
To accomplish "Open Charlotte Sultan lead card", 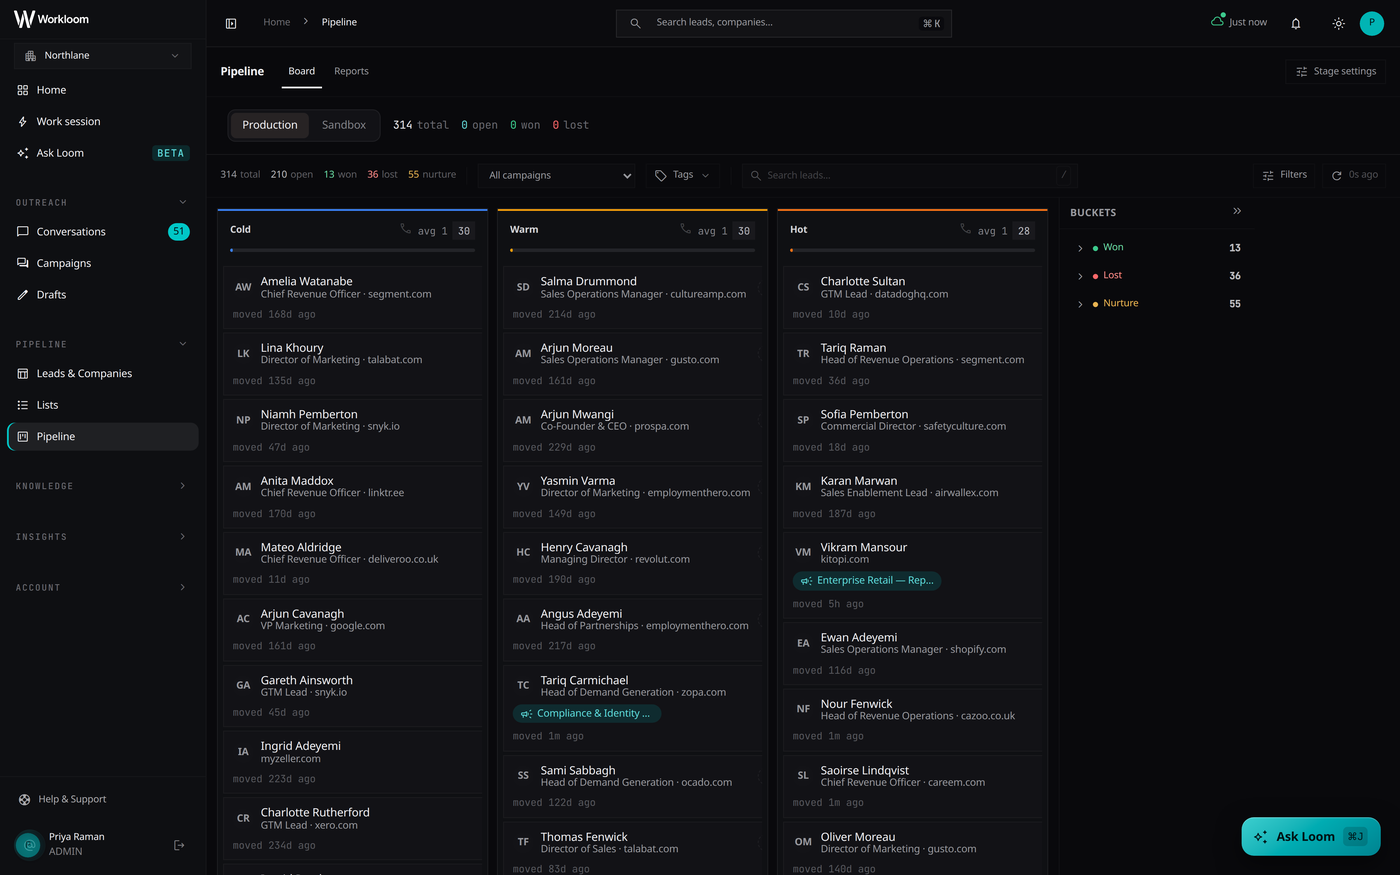I will pyautogui.click(x=912, y=297).
